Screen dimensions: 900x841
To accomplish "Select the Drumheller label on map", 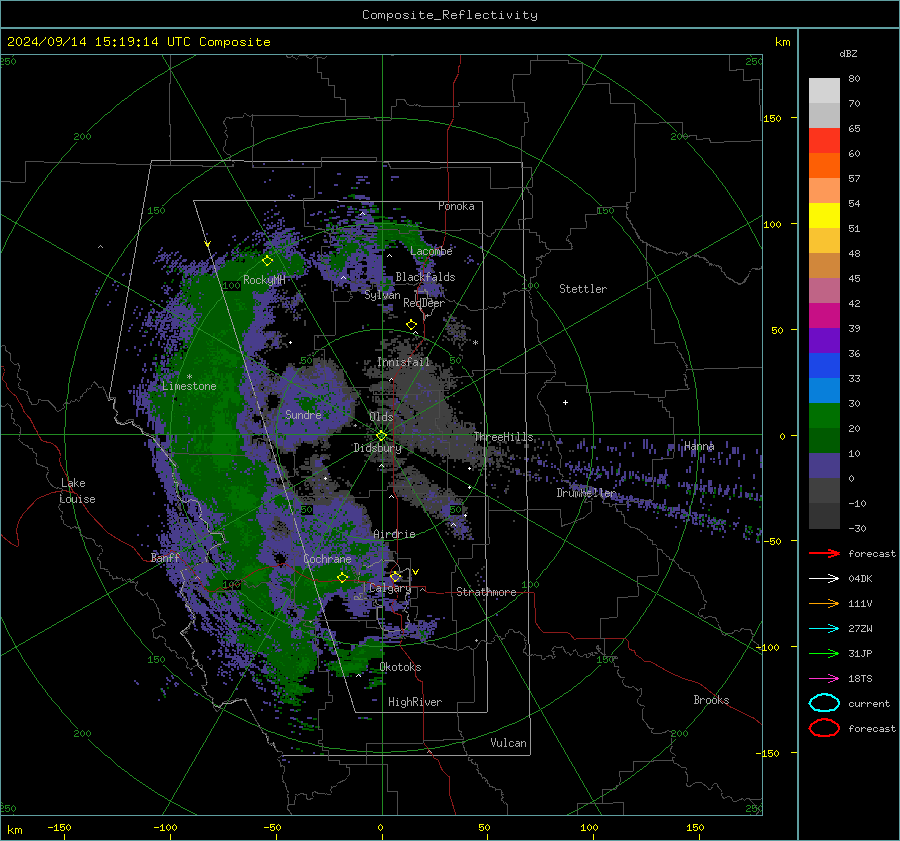I will tap(586, 493).
